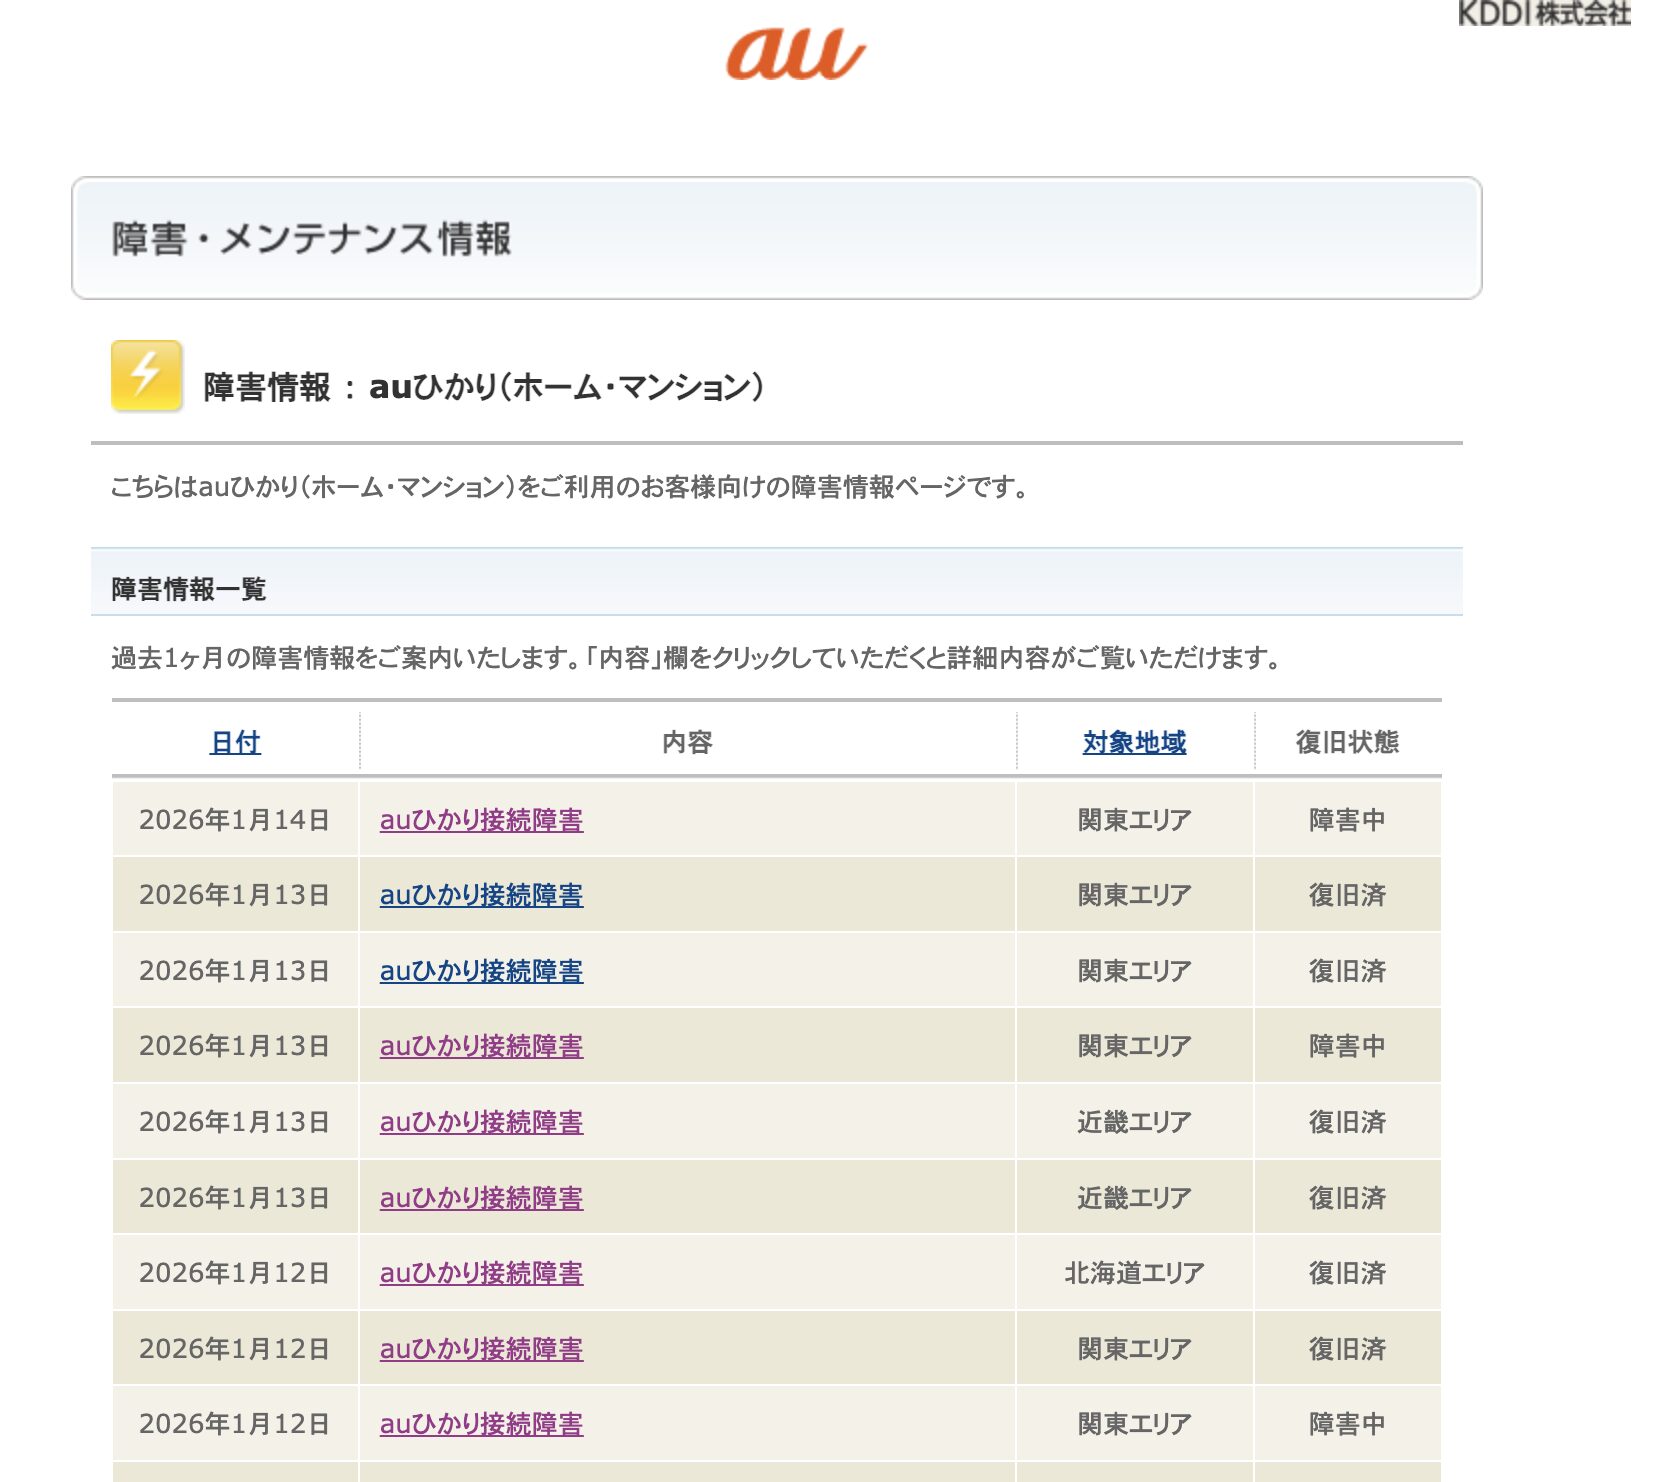This screenshot has height=1482, width=1666.
Task: Open the second January 13 関東エリア outage link
Action: pos(481,971)
